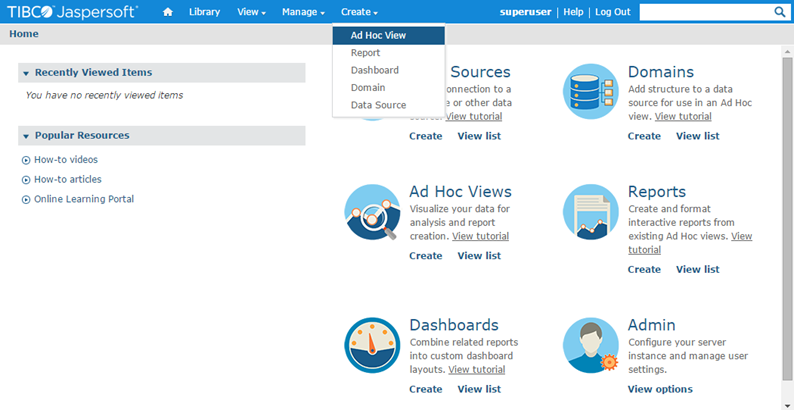This screenshot has height=410, width=794.
Task: Open View tutorial link for Reports
Action: point(741,236)
